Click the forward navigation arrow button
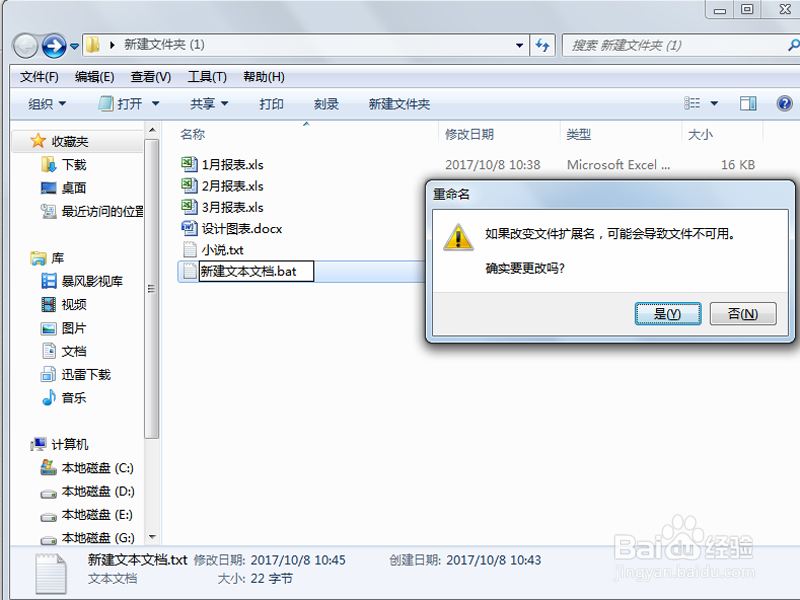 point(54,46)
